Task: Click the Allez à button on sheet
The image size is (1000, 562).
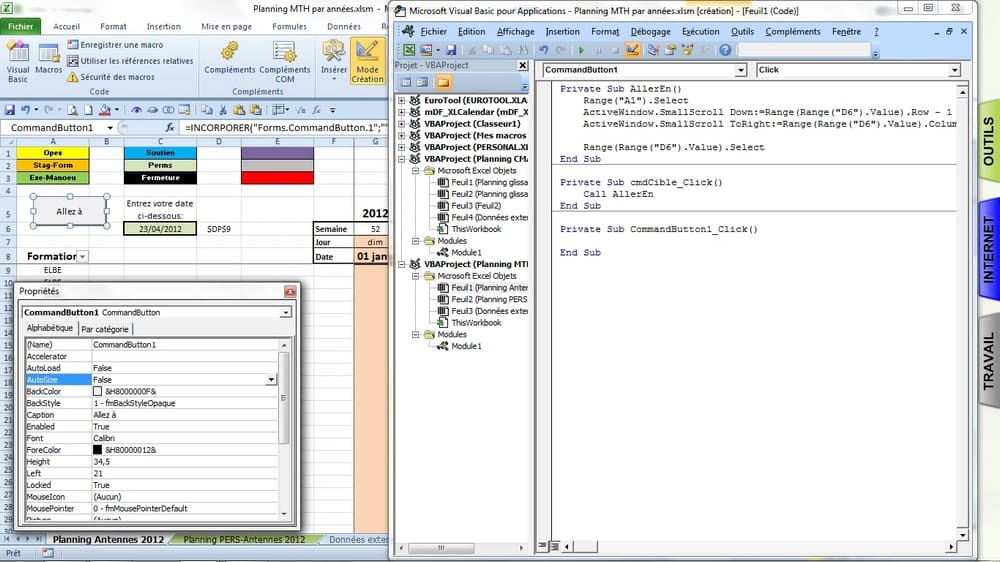Action: click(69, 212)
